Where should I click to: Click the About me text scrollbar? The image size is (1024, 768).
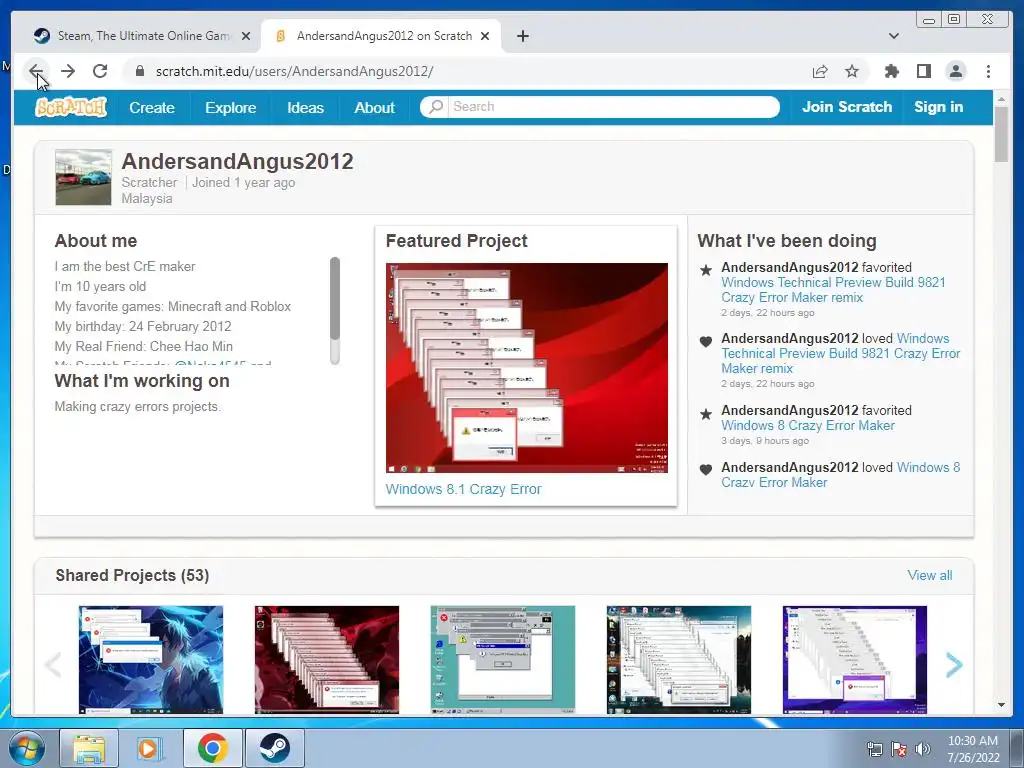(x=335, y=298)
